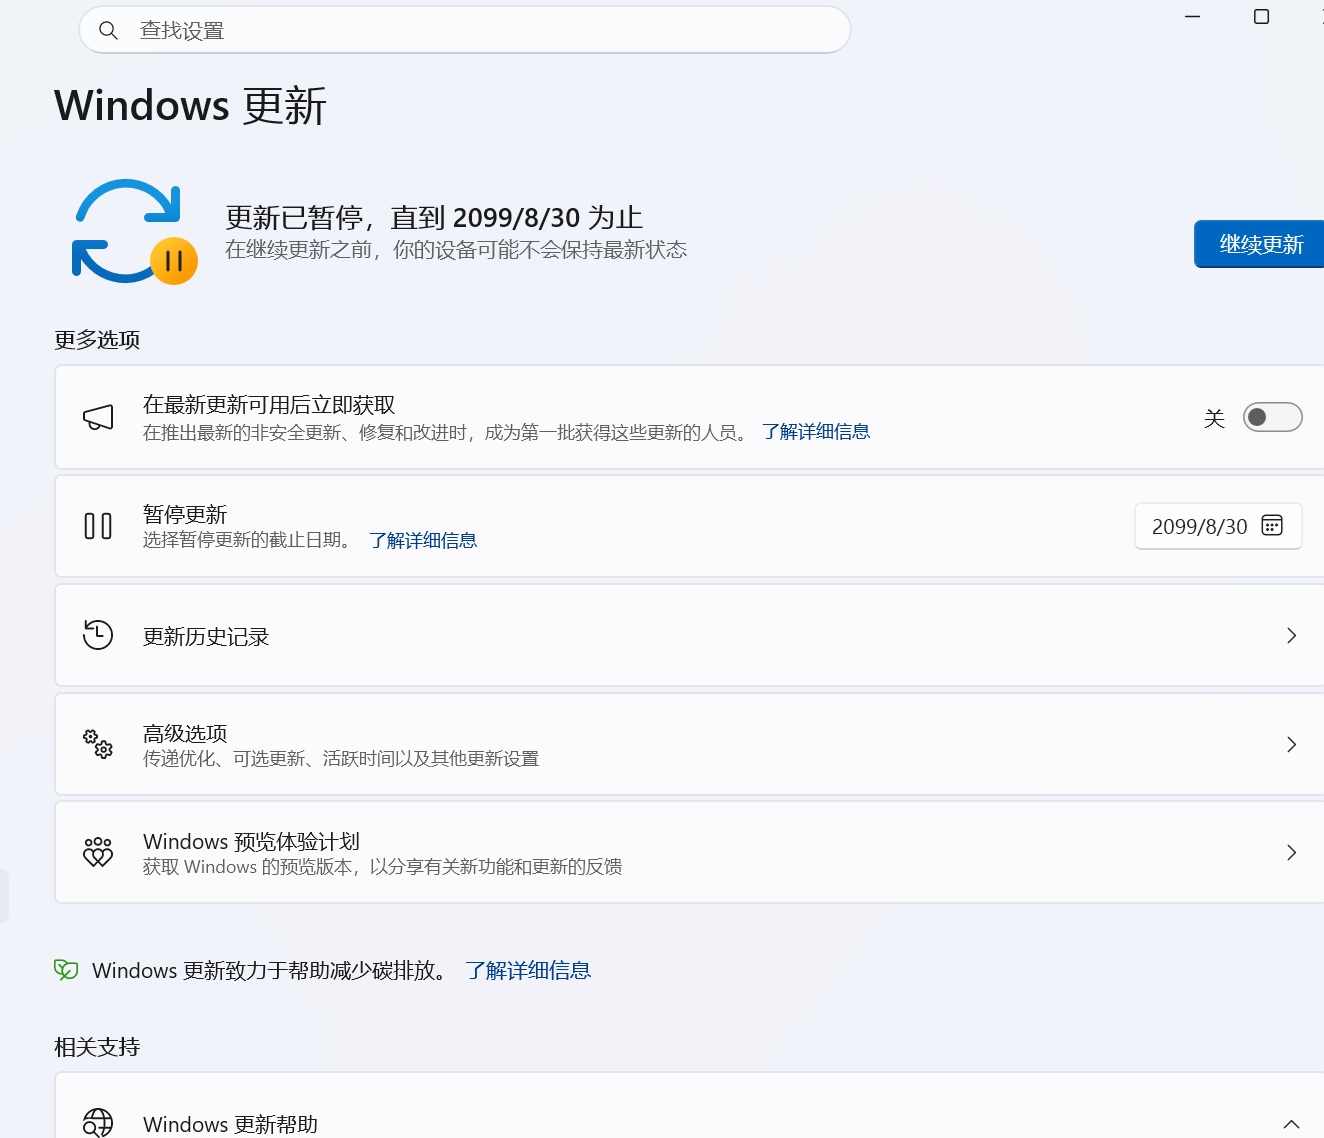1324x1138 pixels.
Task: Click the 暂停更新 row title
Action: [185, 514]
